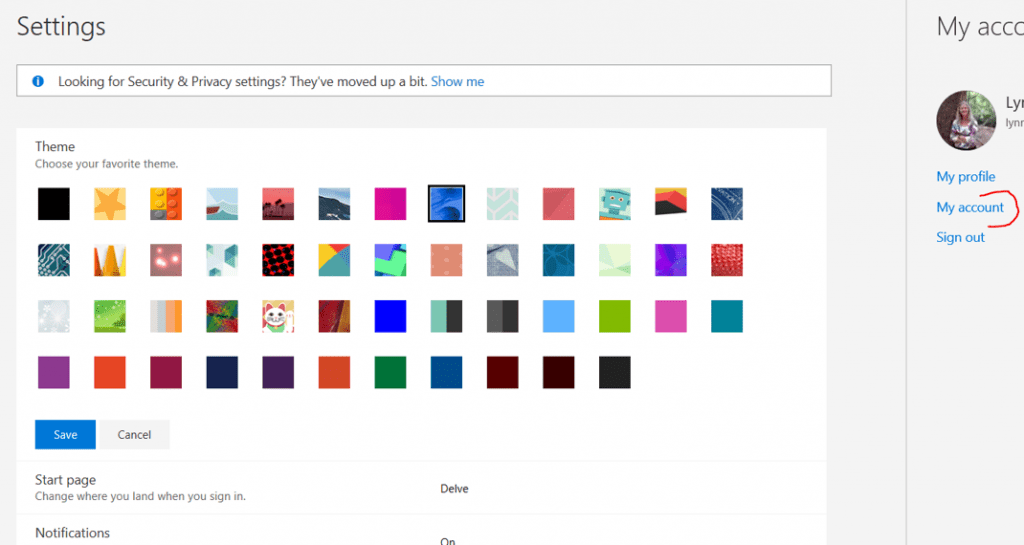Select the mint and charcoal split theme

447,316
